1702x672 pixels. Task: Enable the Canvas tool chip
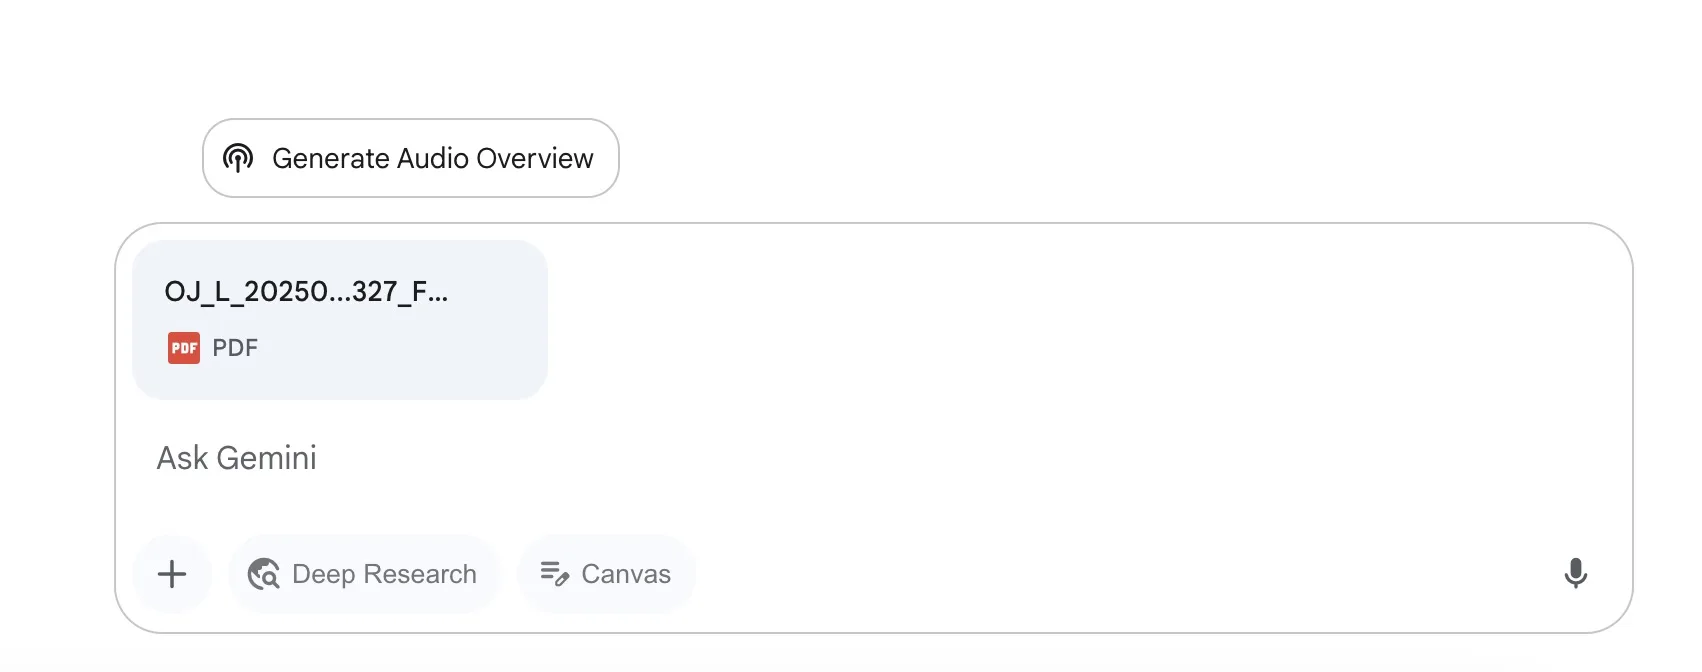606,574
